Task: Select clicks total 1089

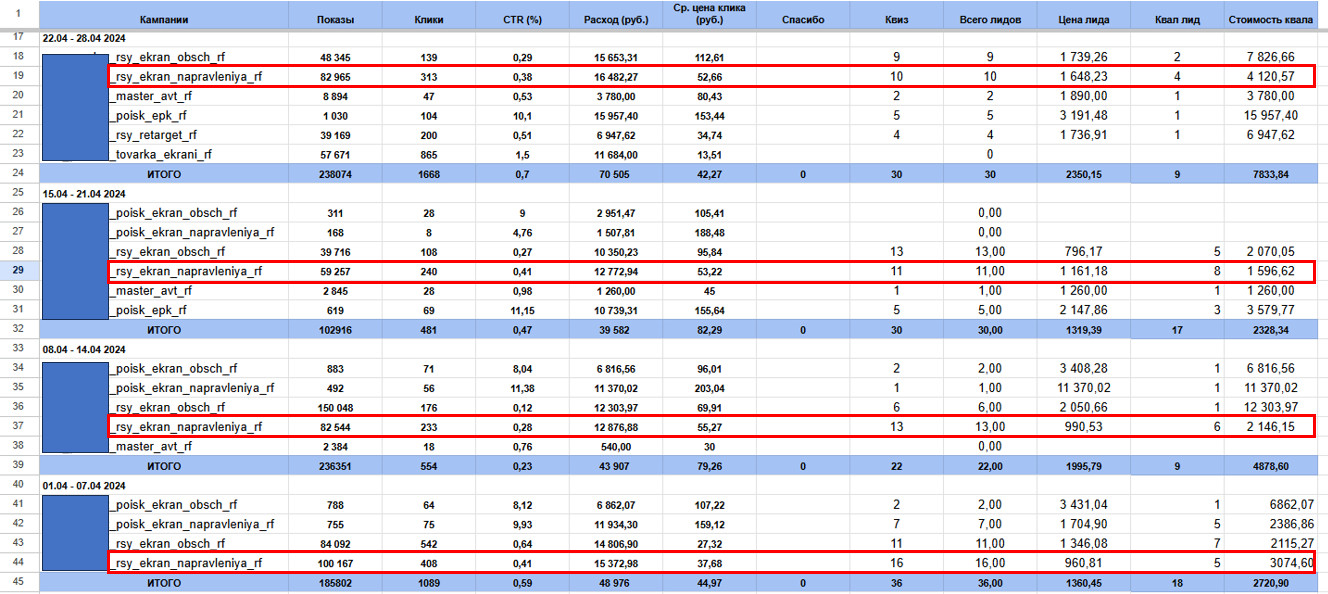Action: [429, 583]
